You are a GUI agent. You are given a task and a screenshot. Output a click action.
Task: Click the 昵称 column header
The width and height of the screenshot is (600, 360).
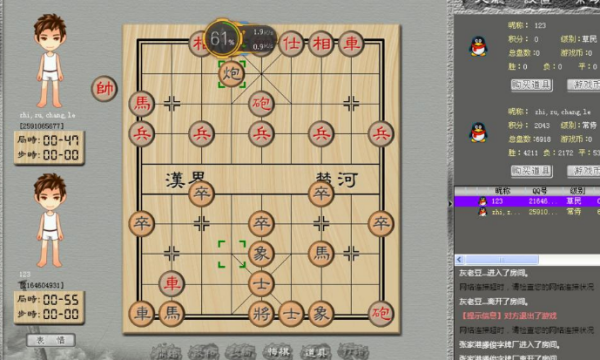coord(502,191)
